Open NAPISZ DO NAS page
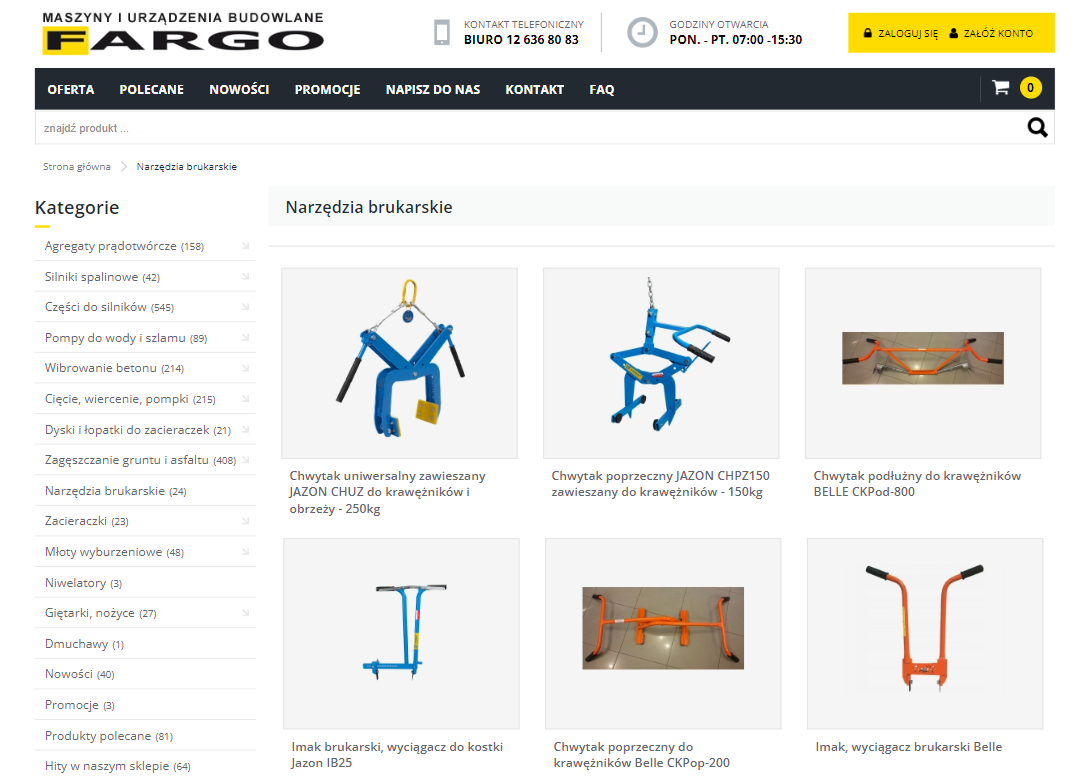The width and height of the screenshot is (1089, 779). click(x=433, y=90)
